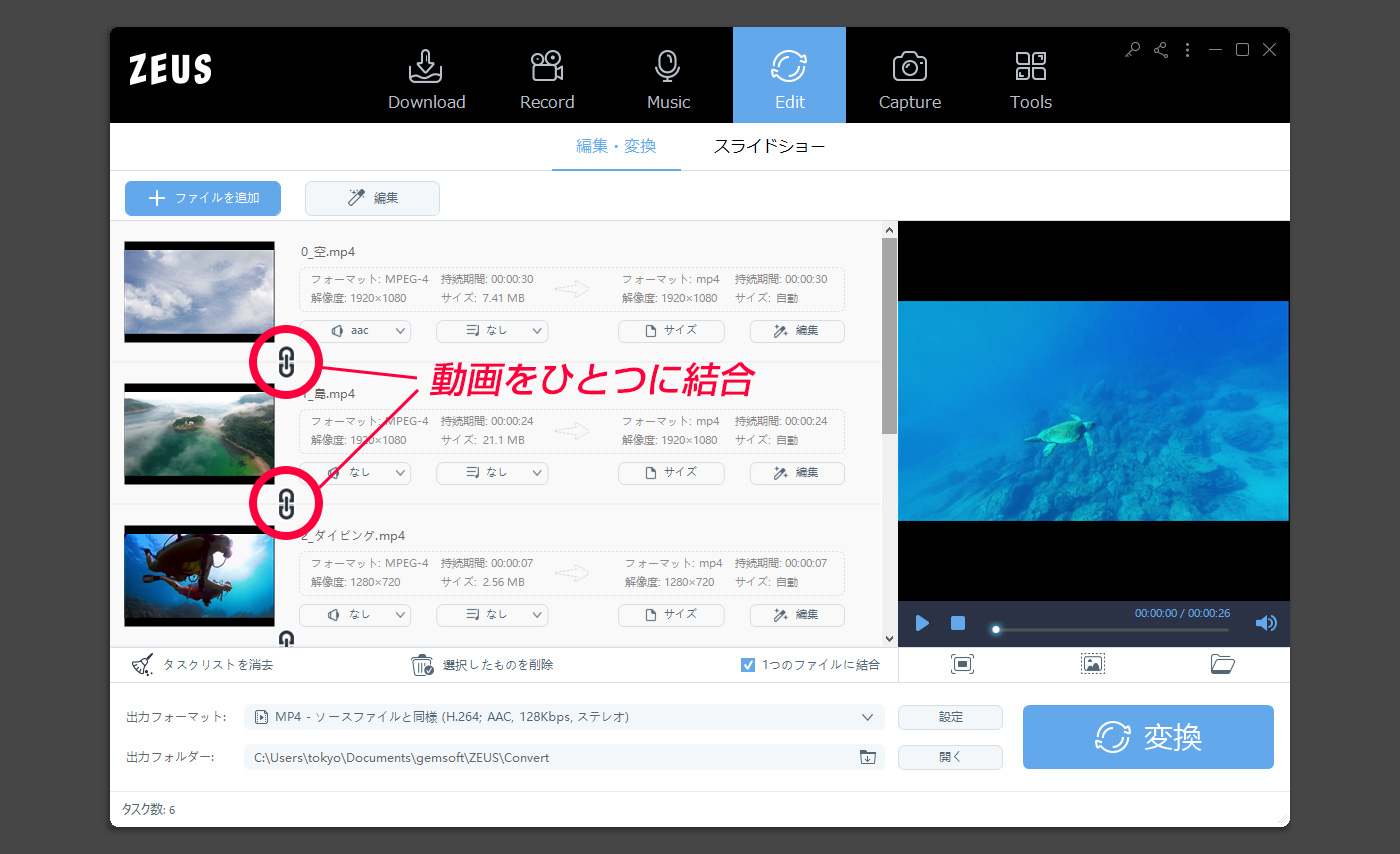The height and width of the screenshot is (854, 1400).
Task: Toggle the merge link between 島.mp4 and ダイビング.mp4
Action: point(286,504)
